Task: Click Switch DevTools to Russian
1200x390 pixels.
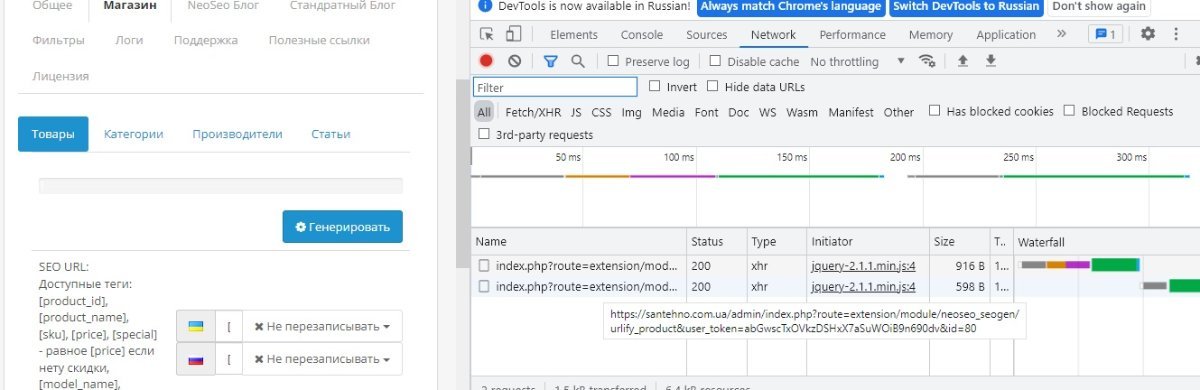Action: (x=965, y=6)
